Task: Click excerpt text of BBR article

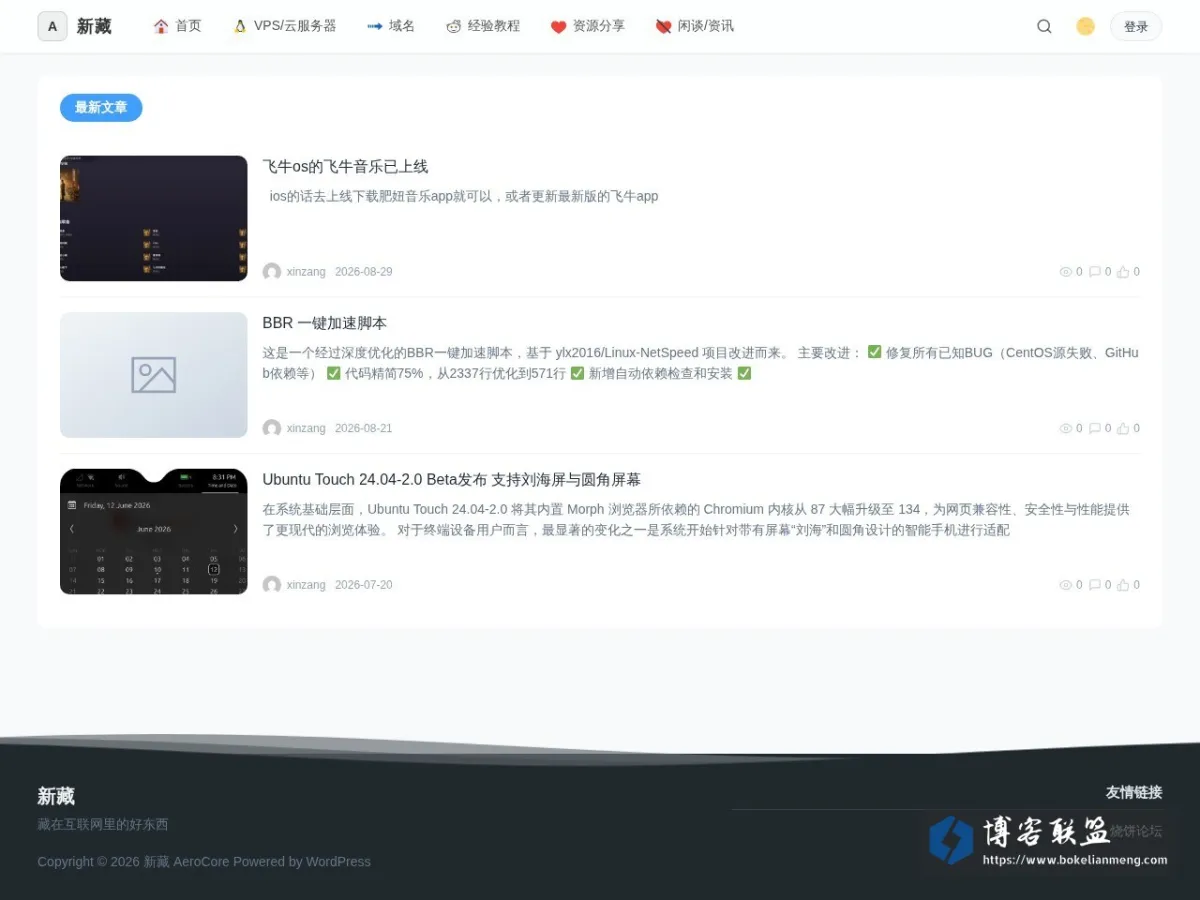Action: point(701,363)
